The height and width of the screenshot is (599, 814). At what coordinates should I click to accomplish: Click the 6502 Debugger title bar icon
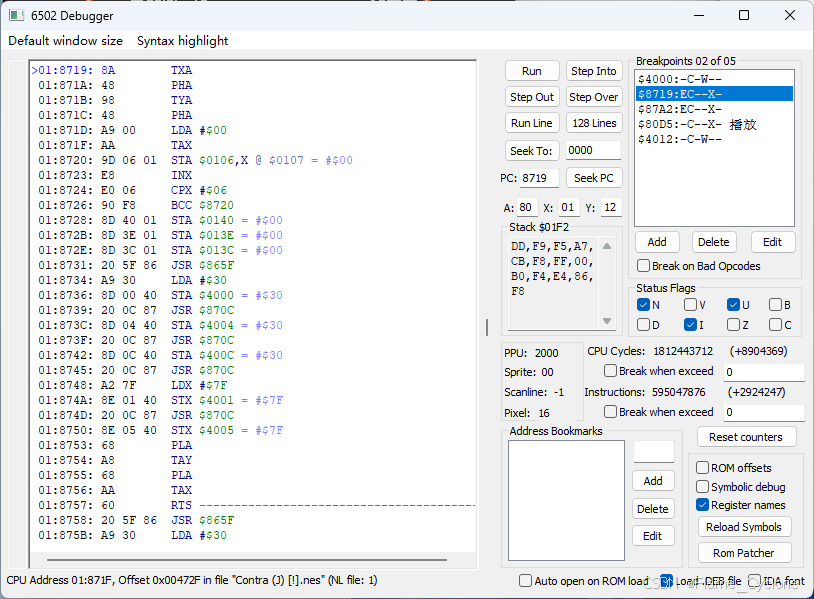click(x=16, y=16)
